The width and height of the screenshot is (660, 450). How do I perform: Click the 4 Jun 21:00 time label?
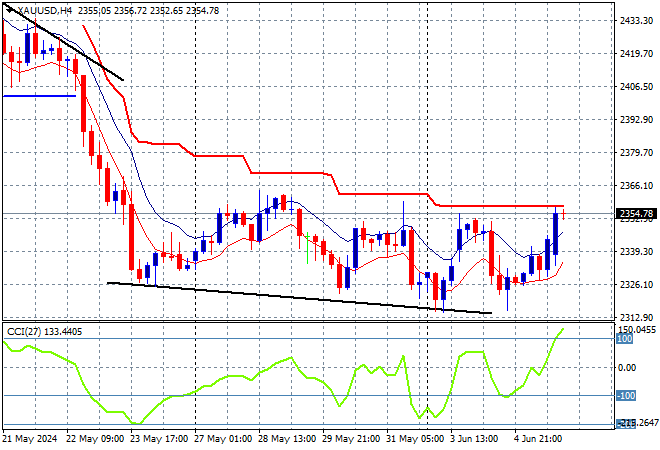[538, 439]
